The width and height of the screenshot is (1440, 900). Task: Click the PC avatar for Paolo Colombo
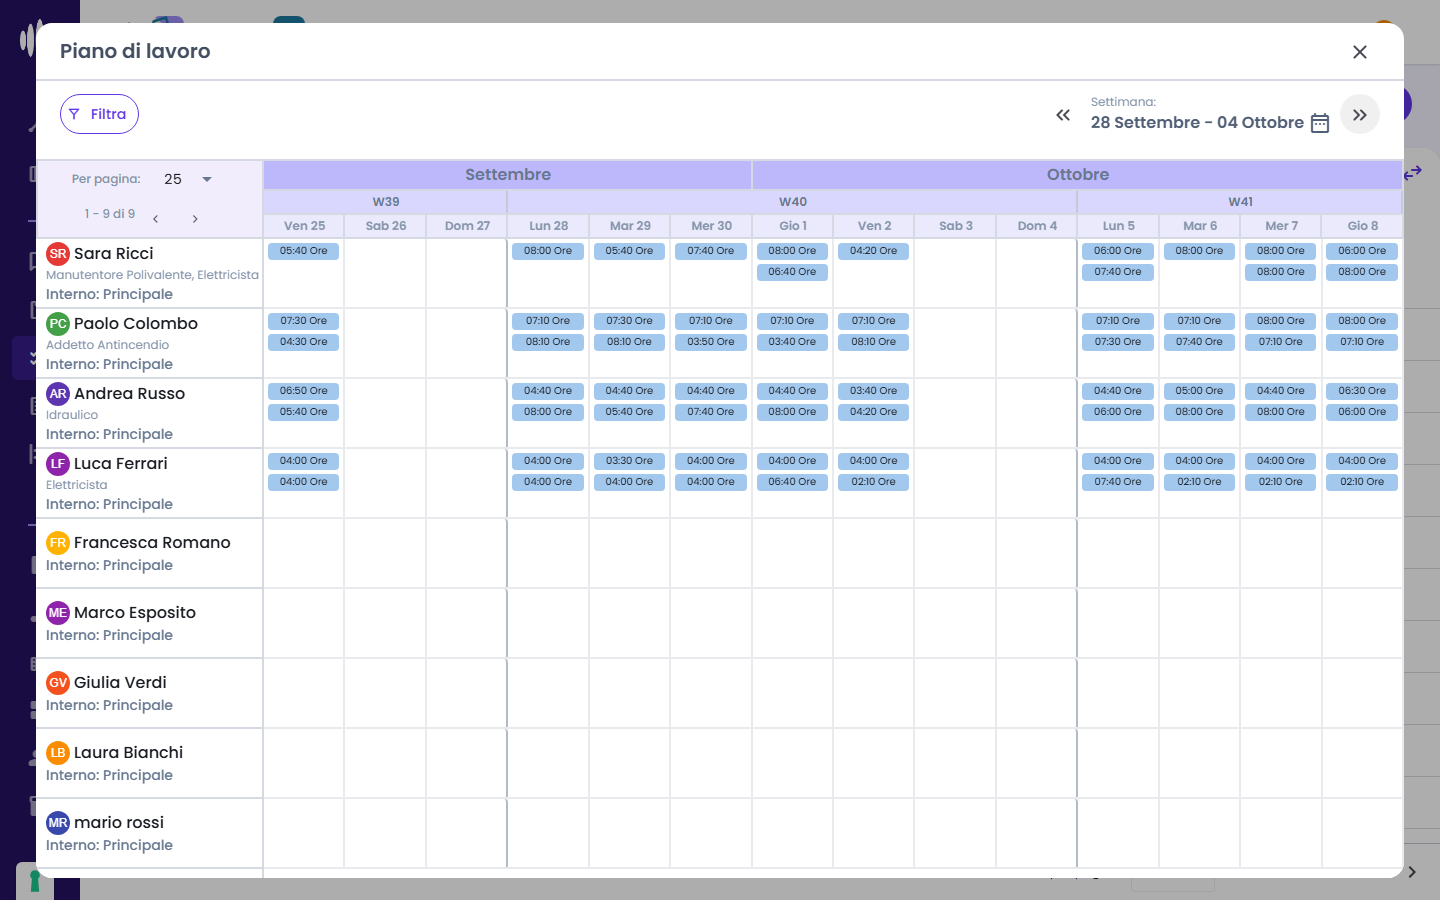pos(58,323)
